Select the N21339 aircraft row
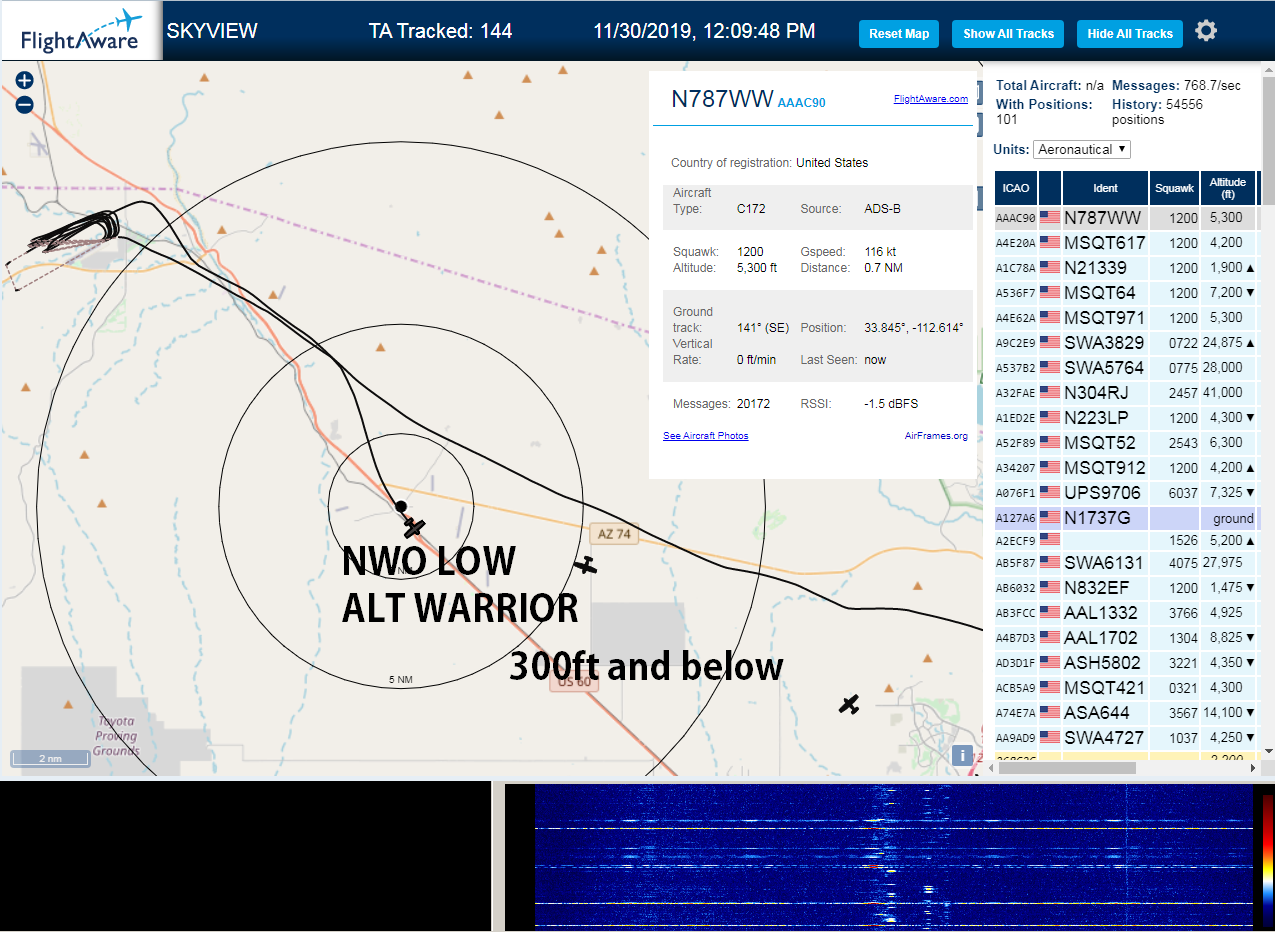This screenshot has height=933, width=1275. point(1126,267)
